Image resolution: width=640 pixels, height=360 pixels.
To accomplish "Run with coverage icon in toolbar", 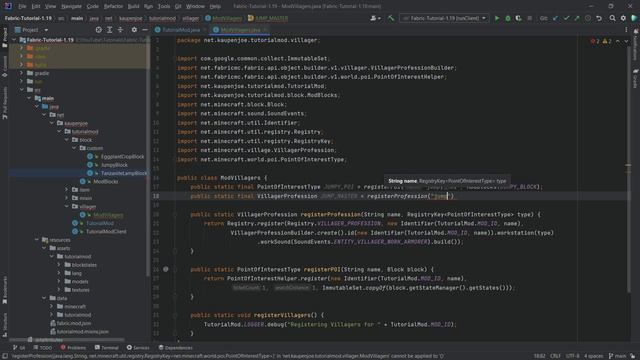I will [518, 18].
